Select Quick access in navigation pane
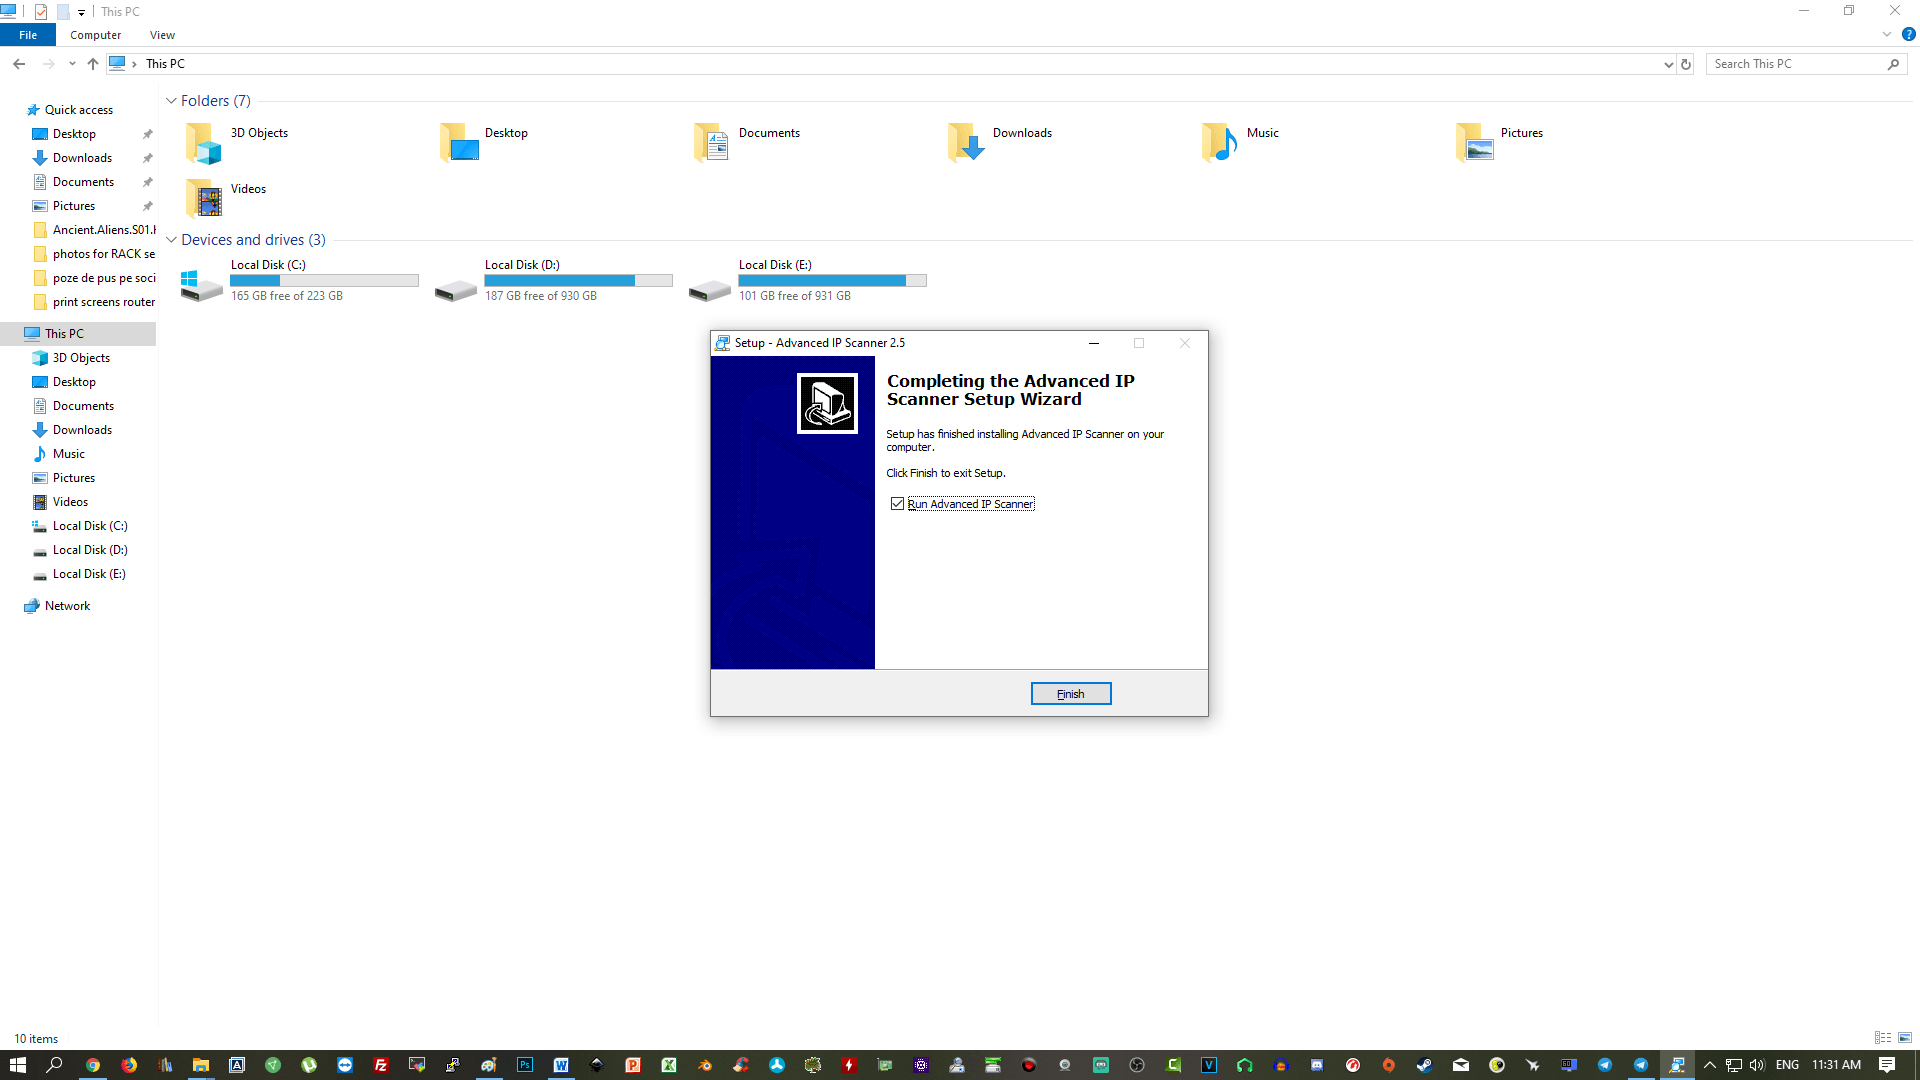Screen dimensions: 1920x1080 [79, 110]
